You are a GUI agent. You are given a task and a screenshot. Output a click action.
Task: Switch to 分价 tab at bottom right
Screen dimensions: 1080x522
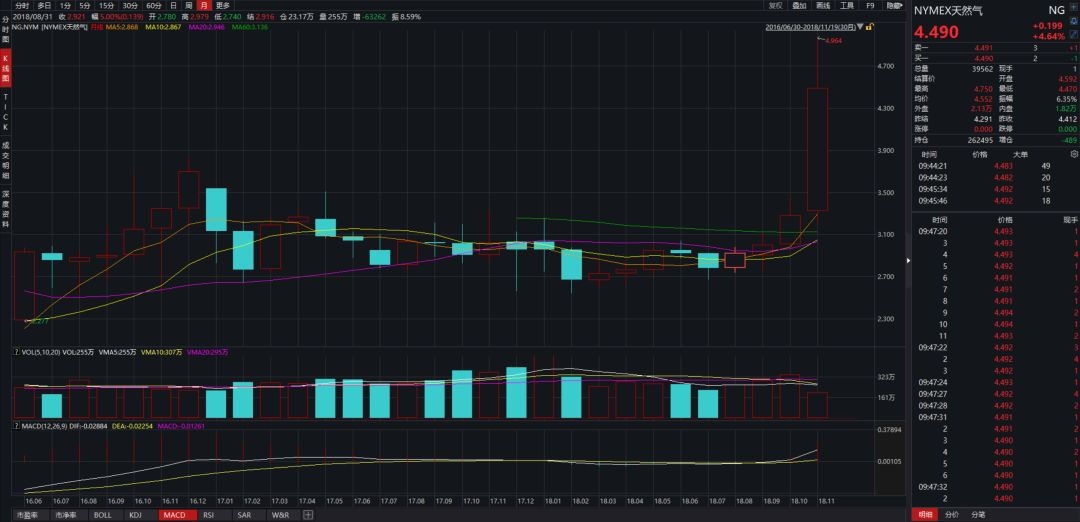click(951, 515)
